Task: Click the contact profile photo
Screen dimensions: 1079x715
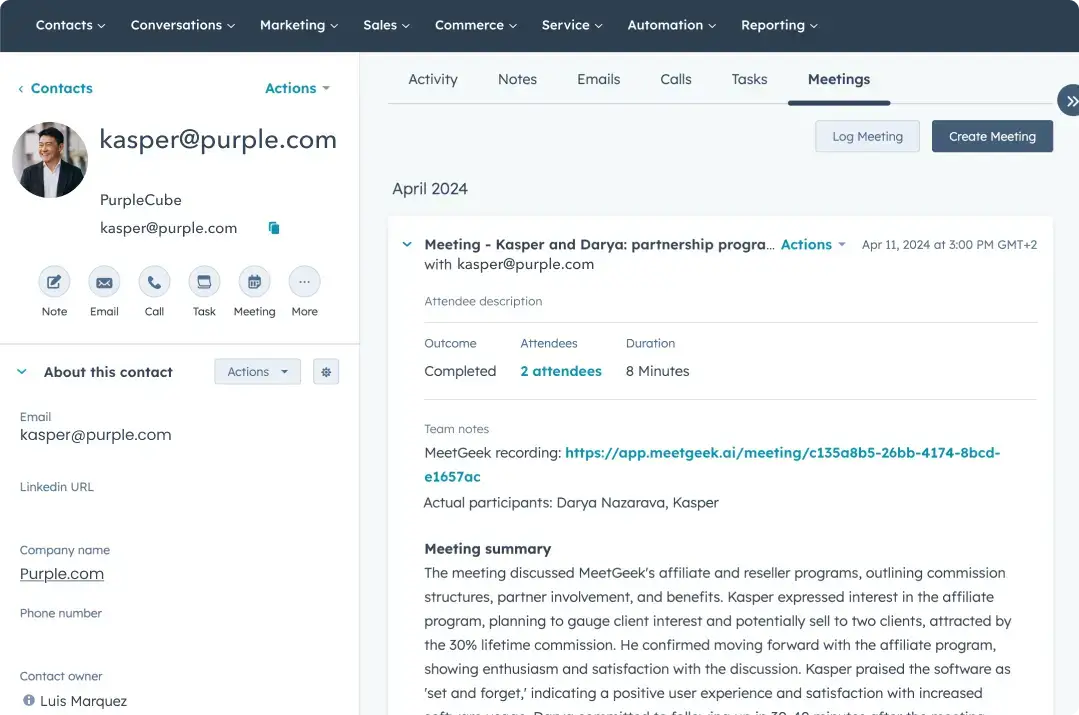Action: (49, 160)
